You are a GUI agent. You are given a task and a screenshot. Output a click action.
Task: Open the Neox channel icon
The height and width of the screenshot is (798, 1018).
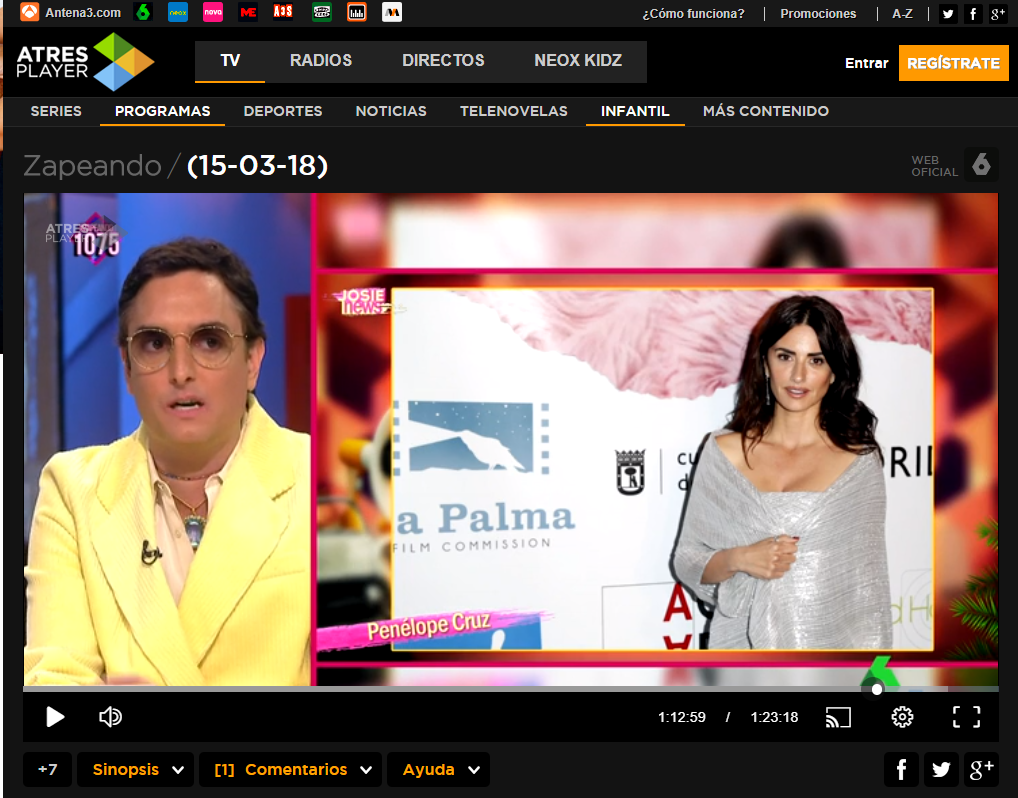[x=178, y=12]
